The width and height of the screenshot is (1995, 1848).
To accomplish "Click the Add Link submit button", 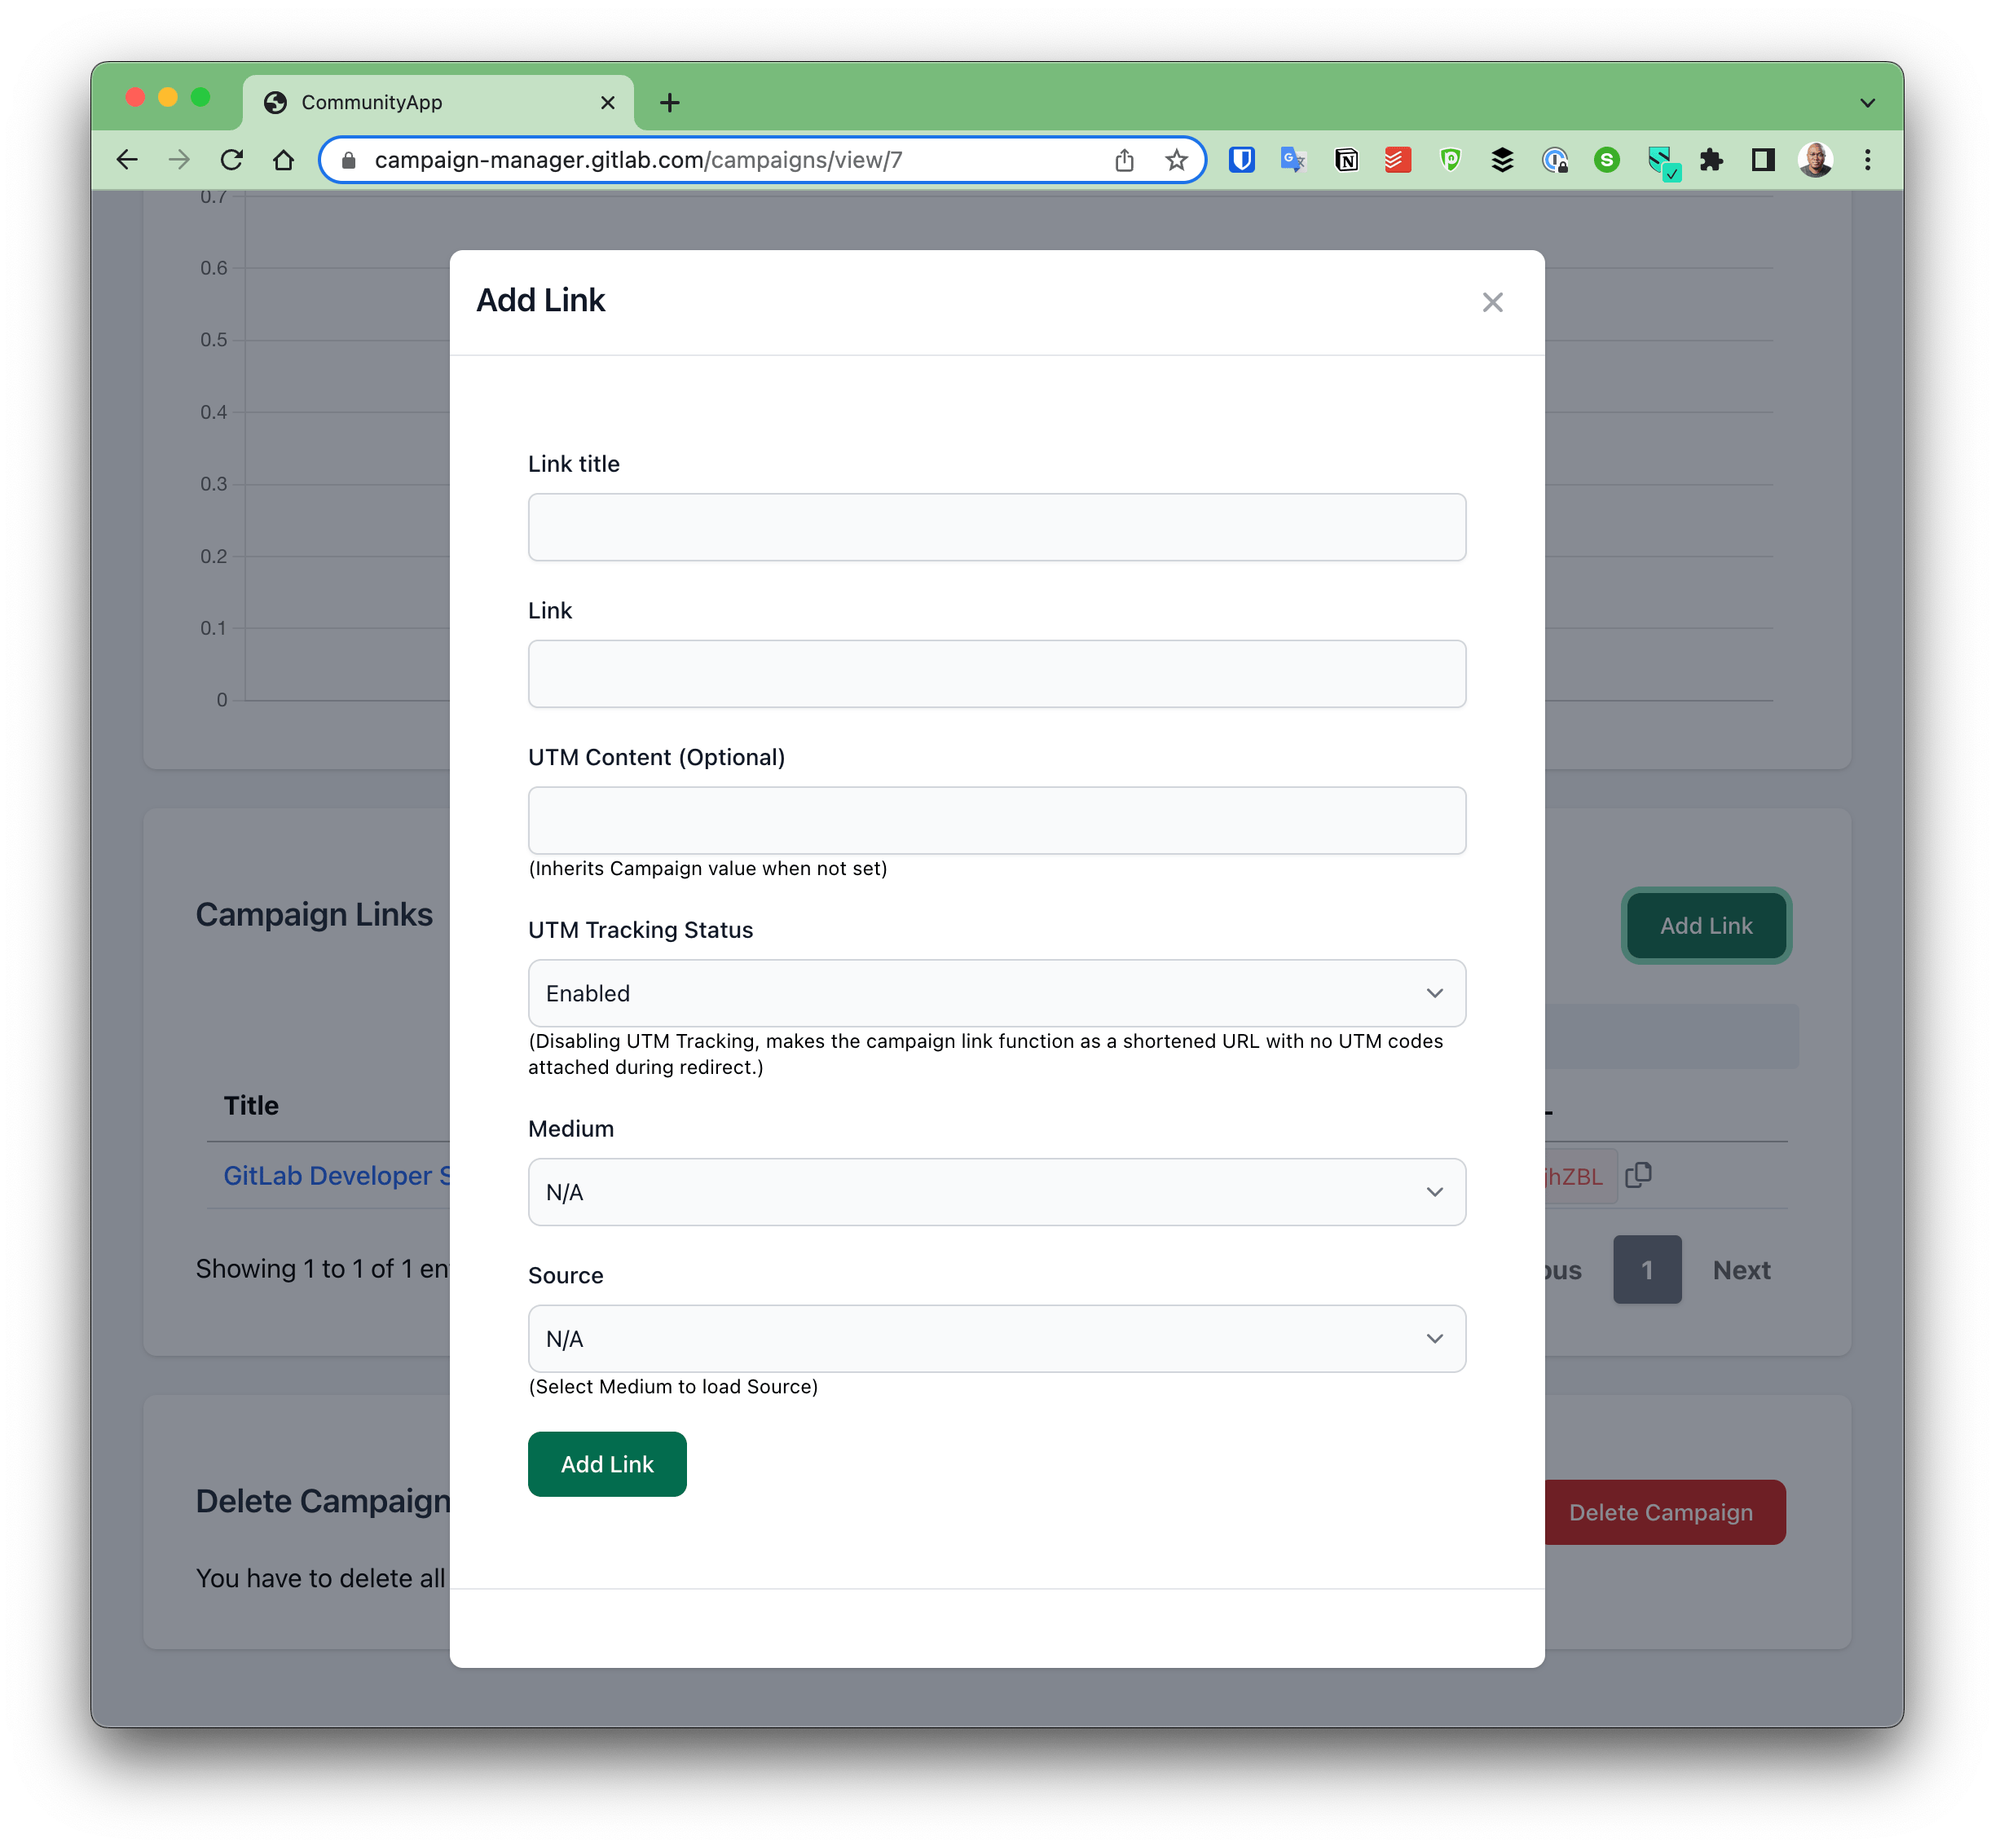I will click(x=606, y=1464).
